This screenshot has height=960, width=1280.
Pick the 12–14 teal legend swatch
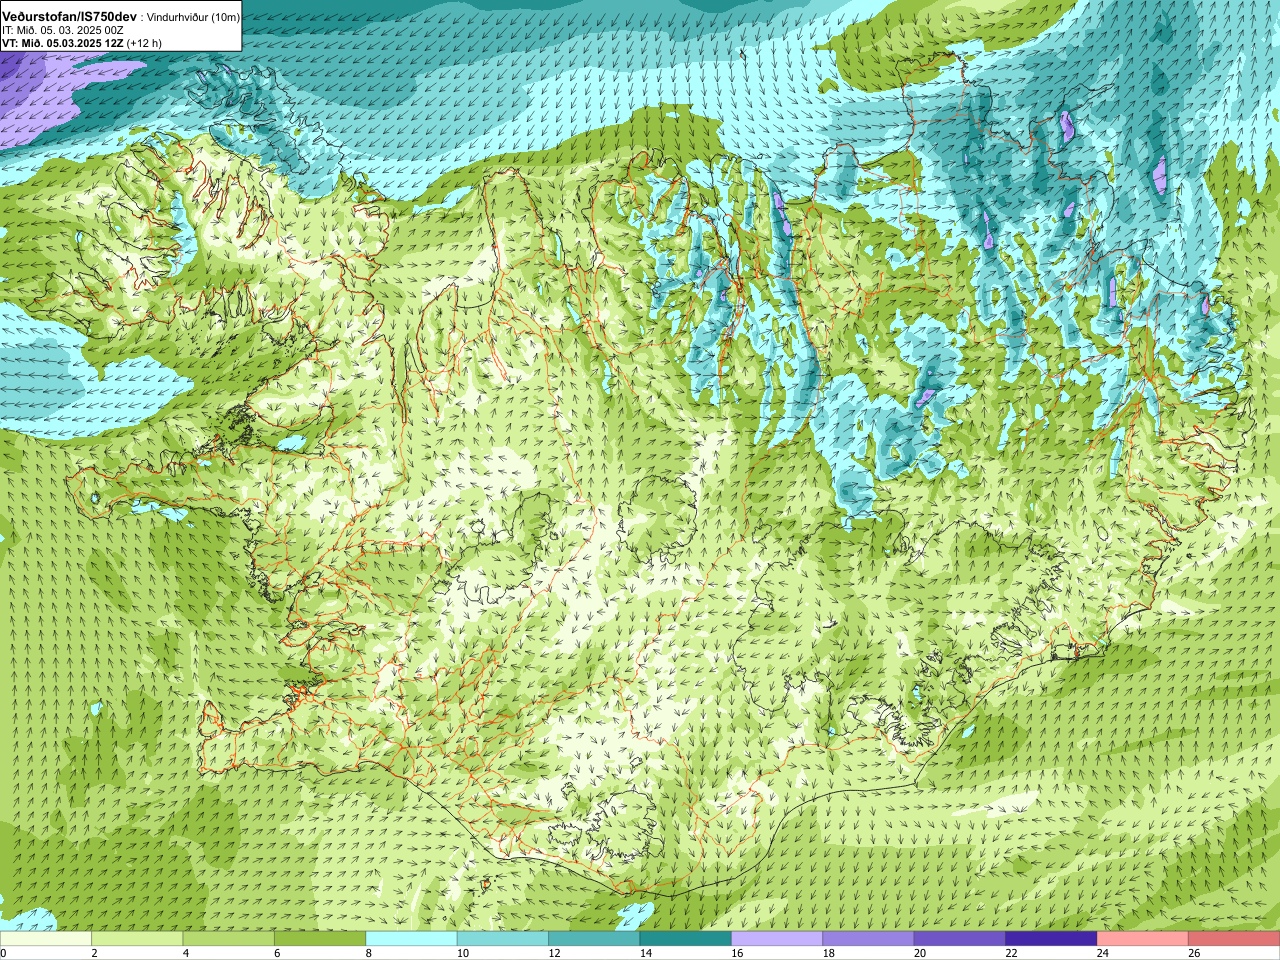click(594, 939)
